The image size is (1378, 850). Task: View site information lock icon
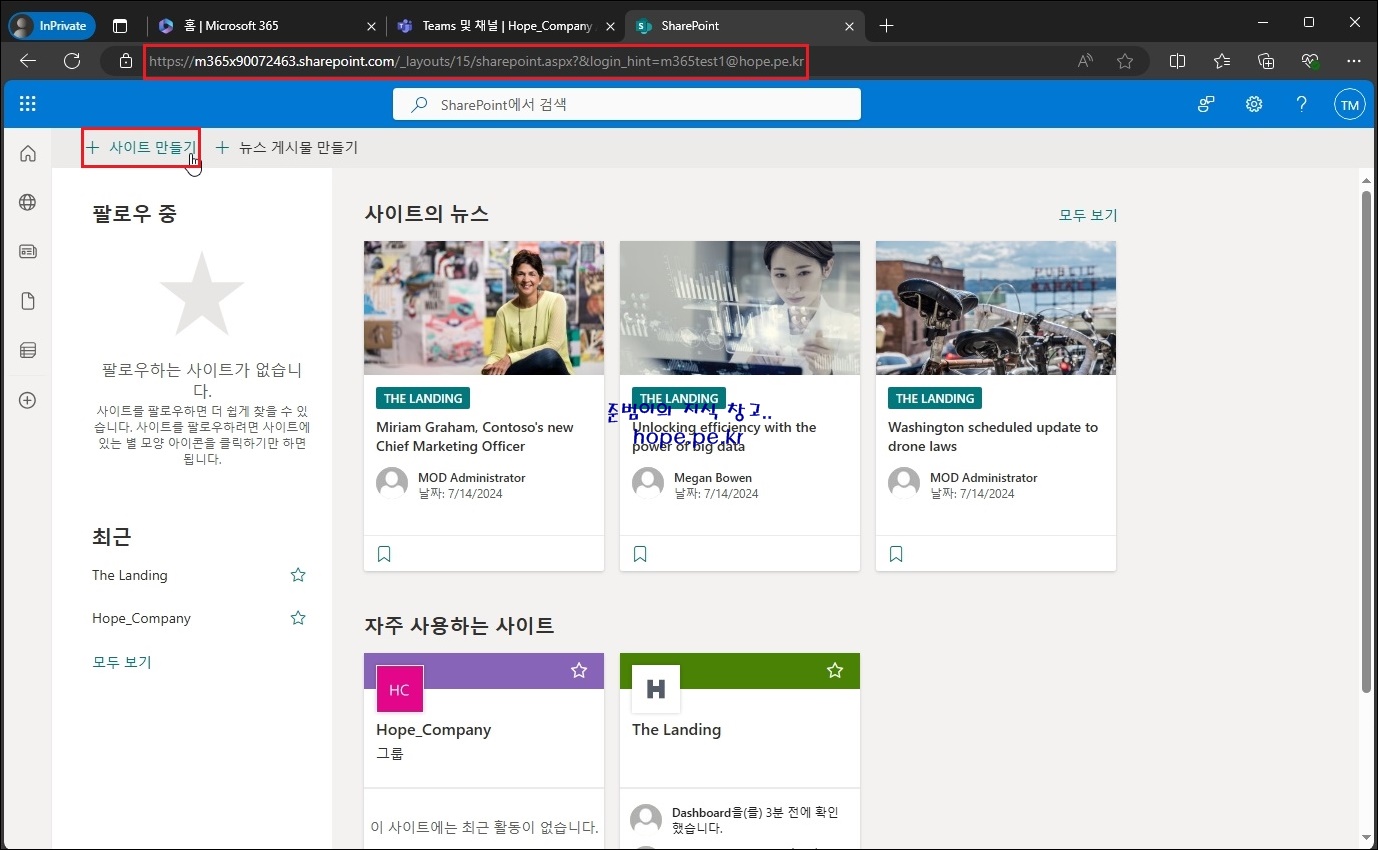125,61
